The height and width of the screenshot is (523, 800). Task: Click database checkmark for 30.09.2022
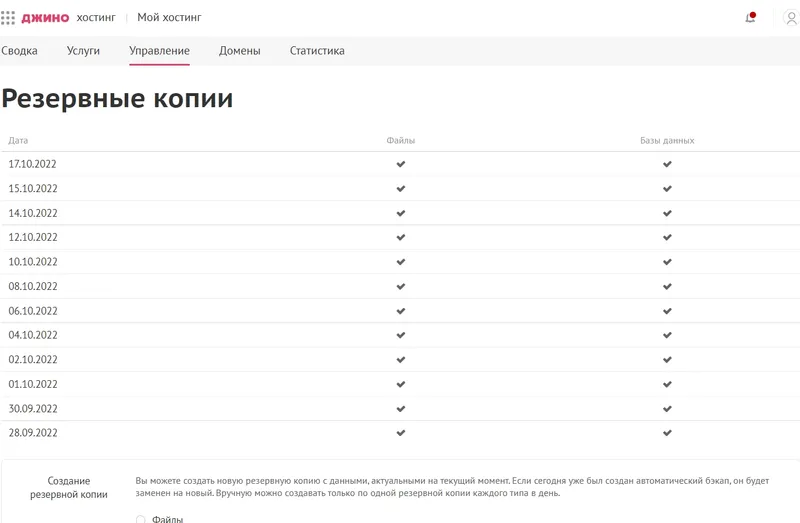667,408
